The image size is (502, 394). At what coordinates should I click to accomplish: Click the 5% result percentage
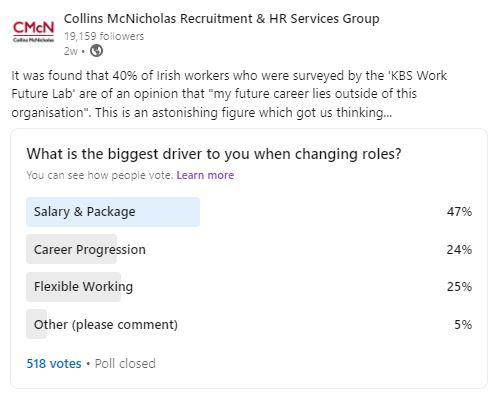(463, 325)
